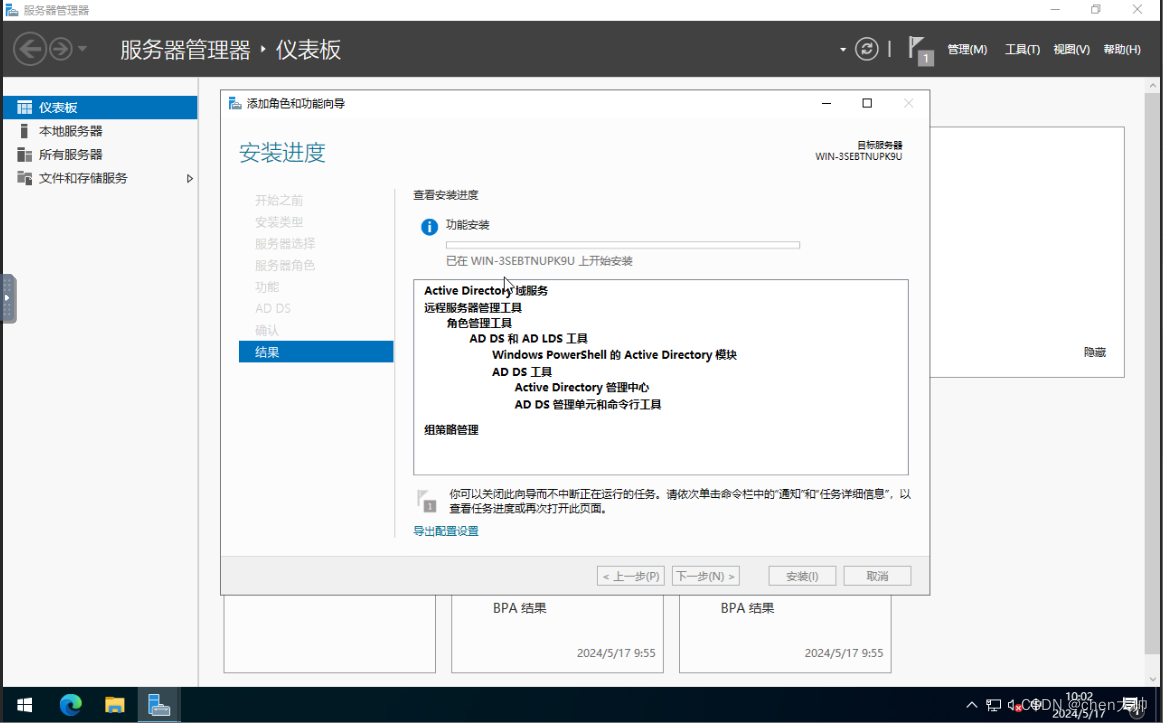The width and height of the screenshot is (1163, 723).
Task: Select 结果 step in wizard
Action: [316, 352]
